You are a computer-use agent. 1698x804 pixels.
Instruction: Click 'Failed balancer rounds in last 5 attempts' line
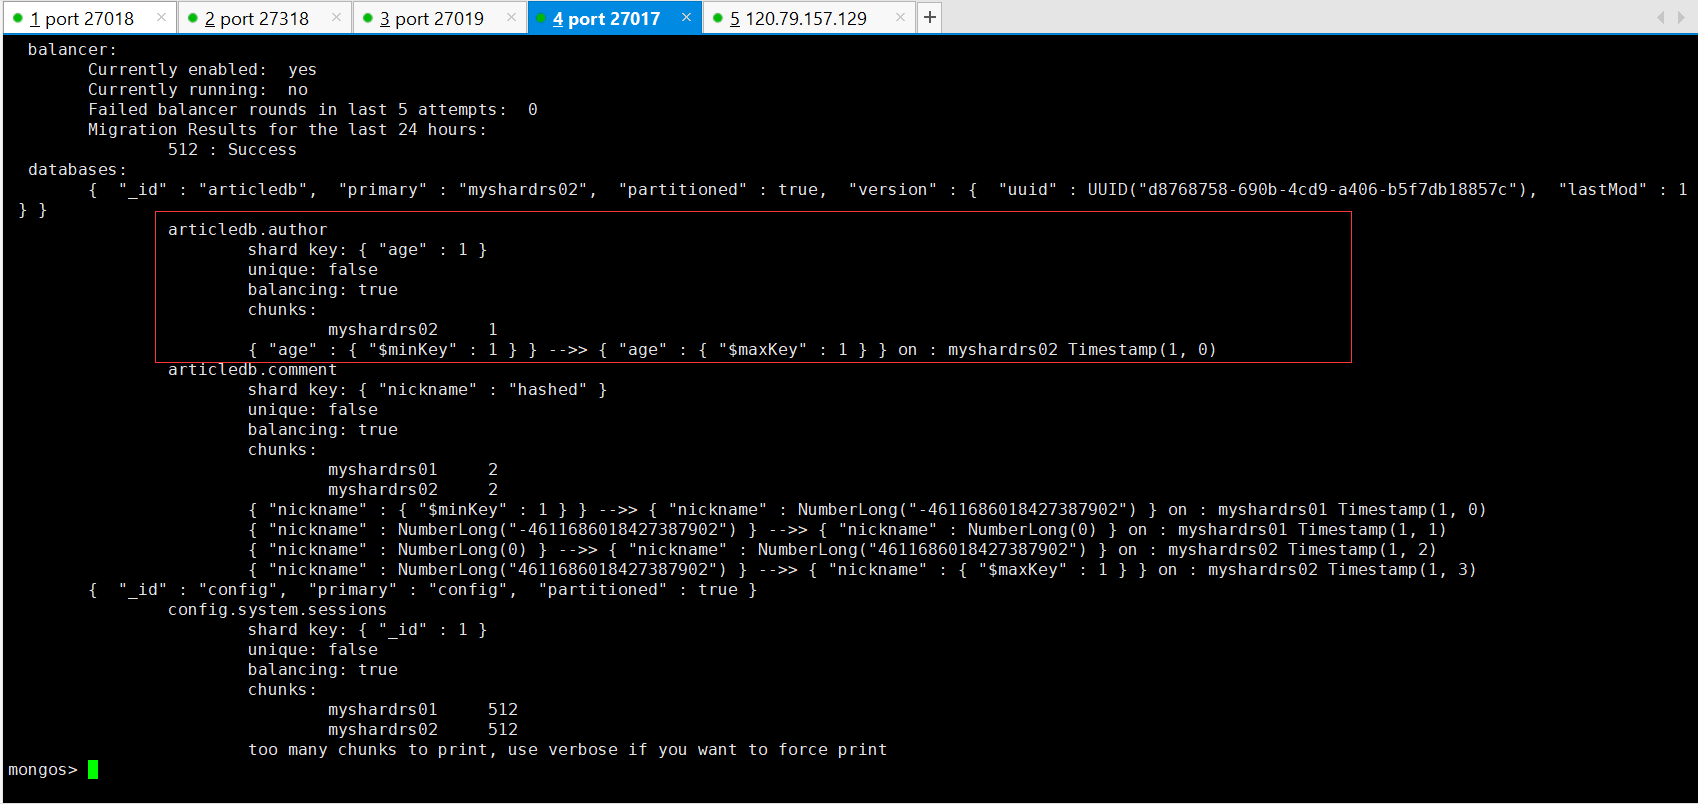[313, 109]
